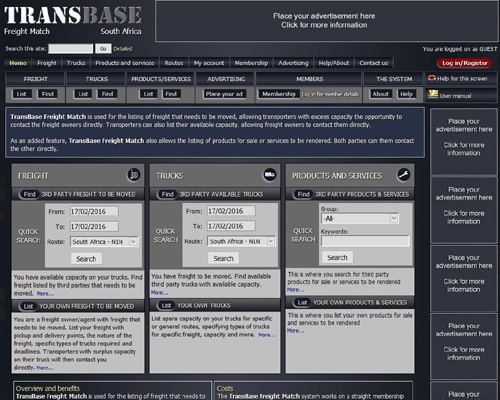Open the User manual icon
Image resolution: width=500 pixels, height=400 pixels.
pyautogui.click(x=433, y=95)
